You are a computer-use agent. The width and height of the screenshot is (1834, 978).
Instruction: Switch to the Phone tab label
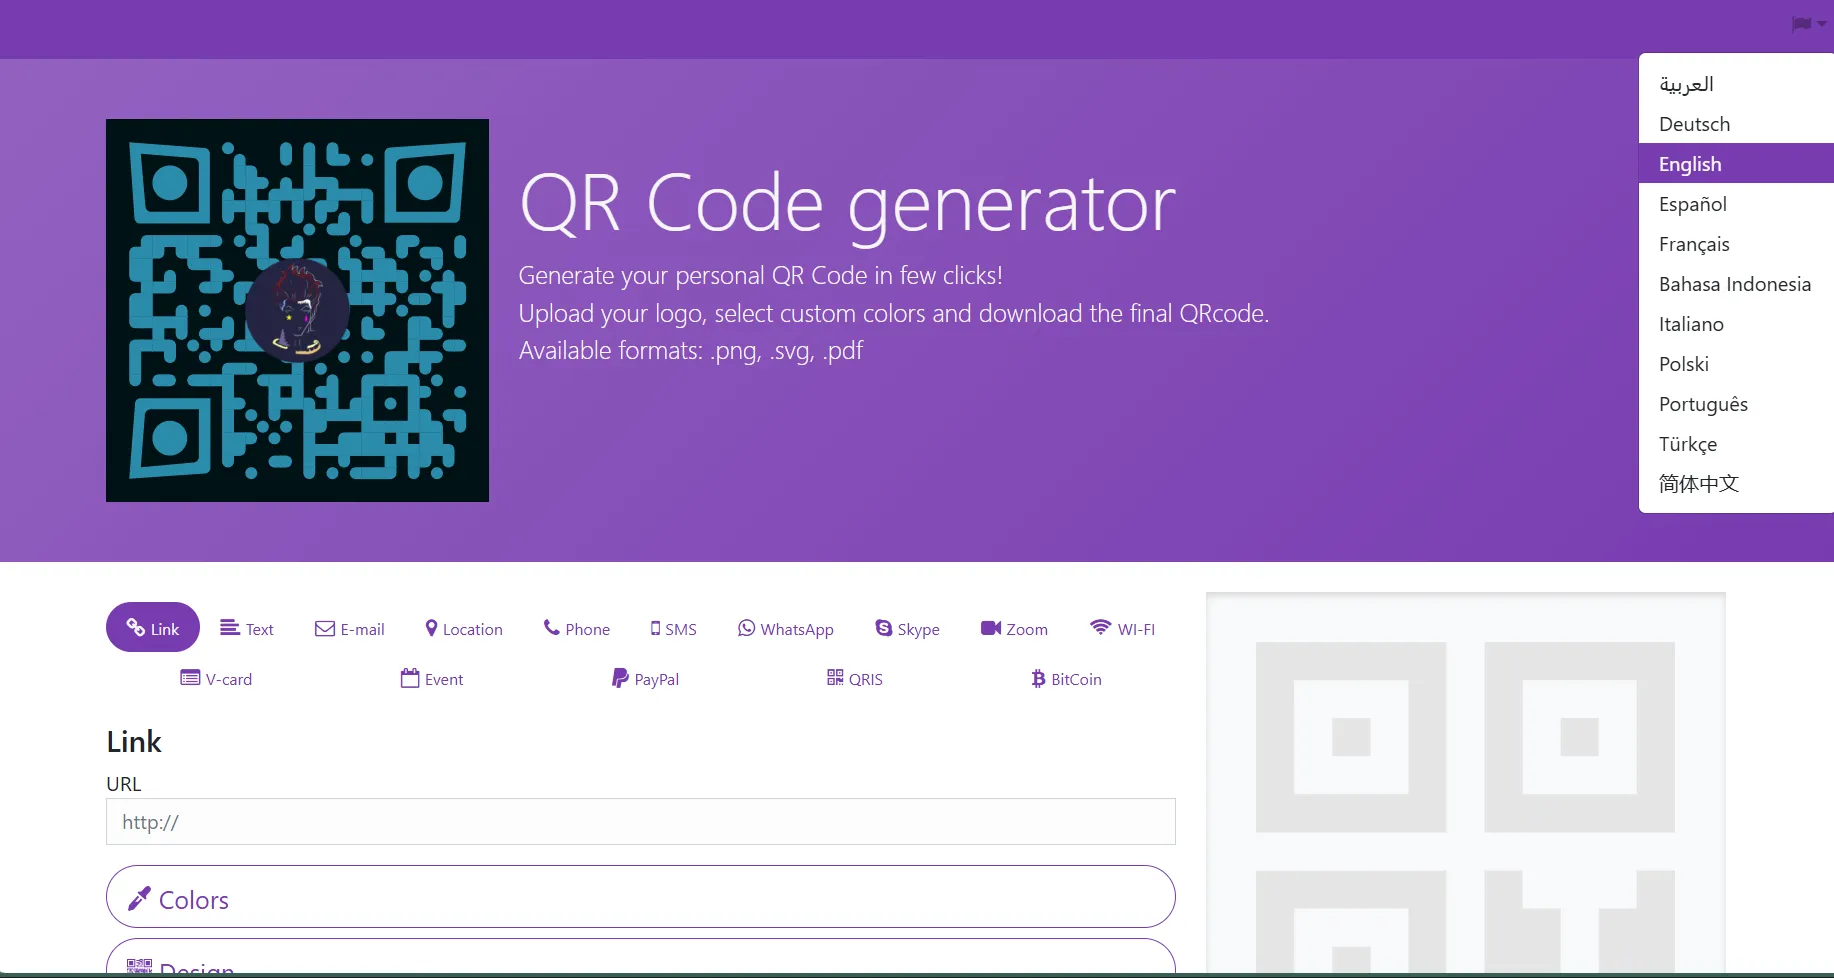click(x=587, y=629)
